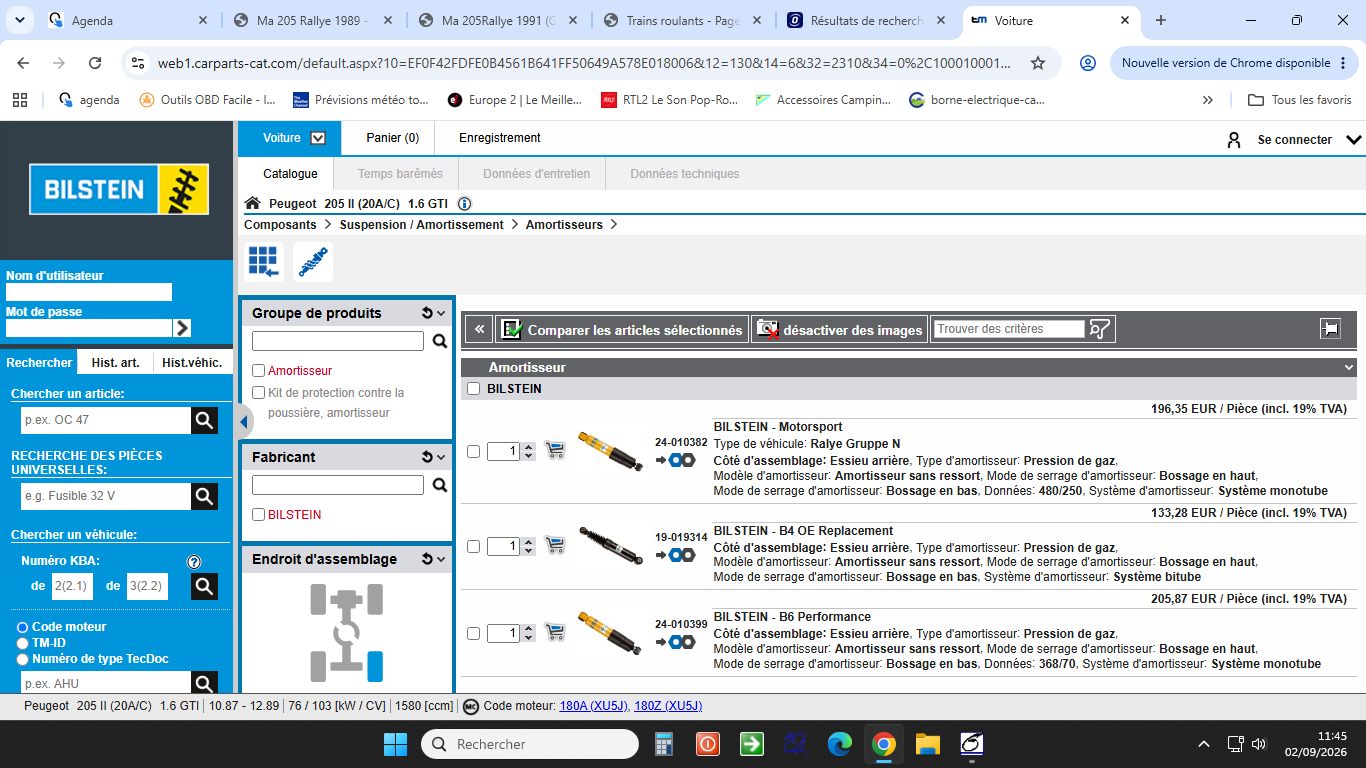Open the Hist.véhic. tab
This screenshot has width=1366, height=768.
[x=192, y=363]
